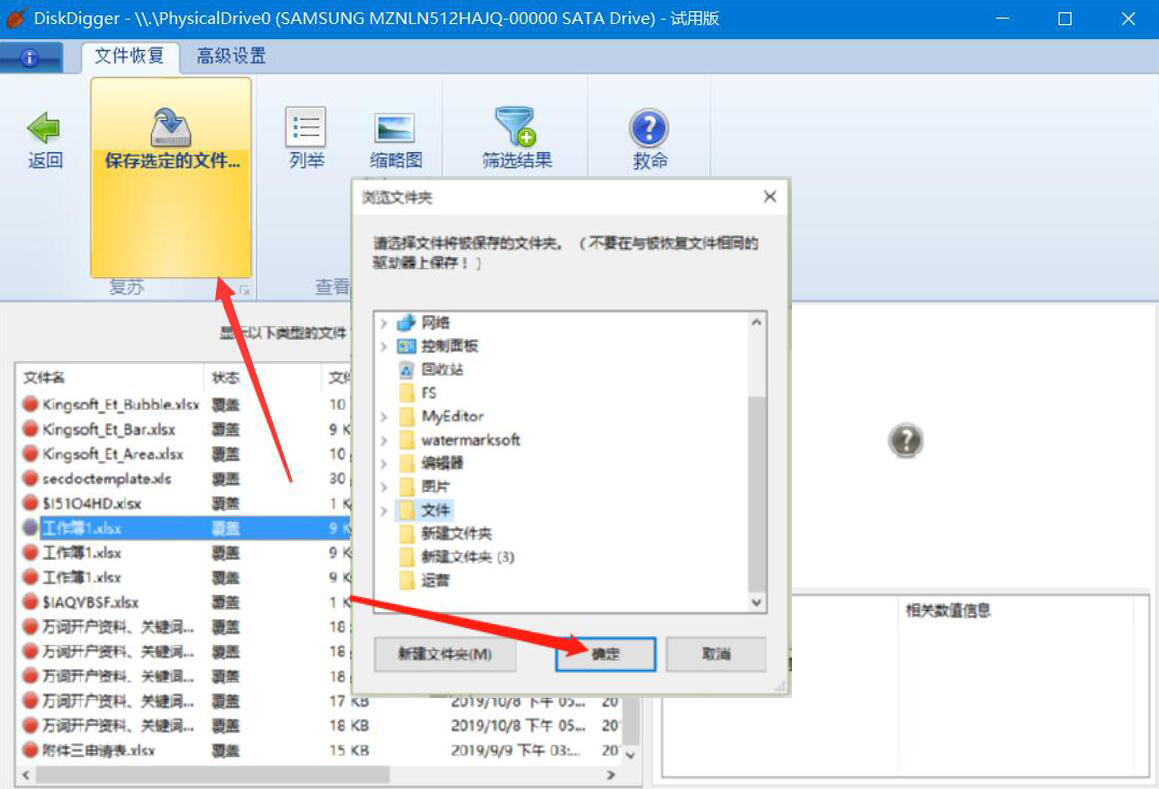Image resolution: width=1159 pixels, height=789 pixels.
Task: Click the 回收站 recycle bin icon
Action: pos(407,370)
